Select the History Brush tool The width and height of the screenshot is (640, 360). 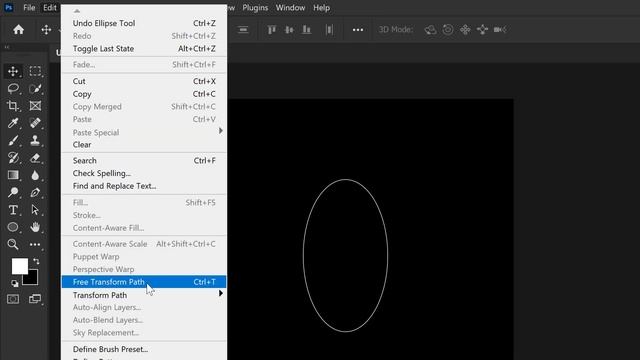click(x=13, y=158)
